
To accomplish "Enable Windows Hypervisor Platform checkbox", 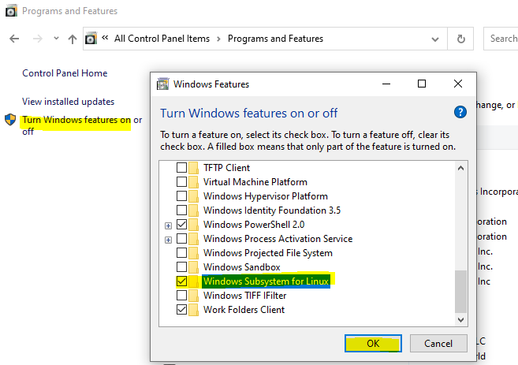I will coord(182,196).
